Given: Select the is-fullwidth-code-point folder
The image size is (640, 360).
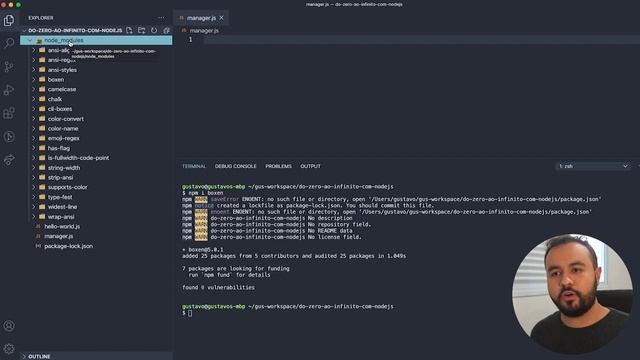Looking at the screenshot, I should [96, 158].
